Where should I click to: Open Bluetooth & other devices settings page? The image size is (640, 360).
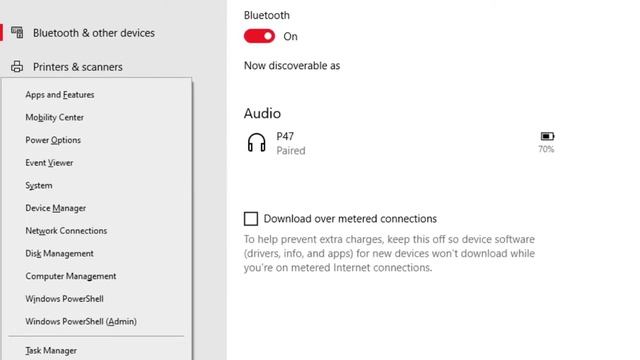[94, 33]
